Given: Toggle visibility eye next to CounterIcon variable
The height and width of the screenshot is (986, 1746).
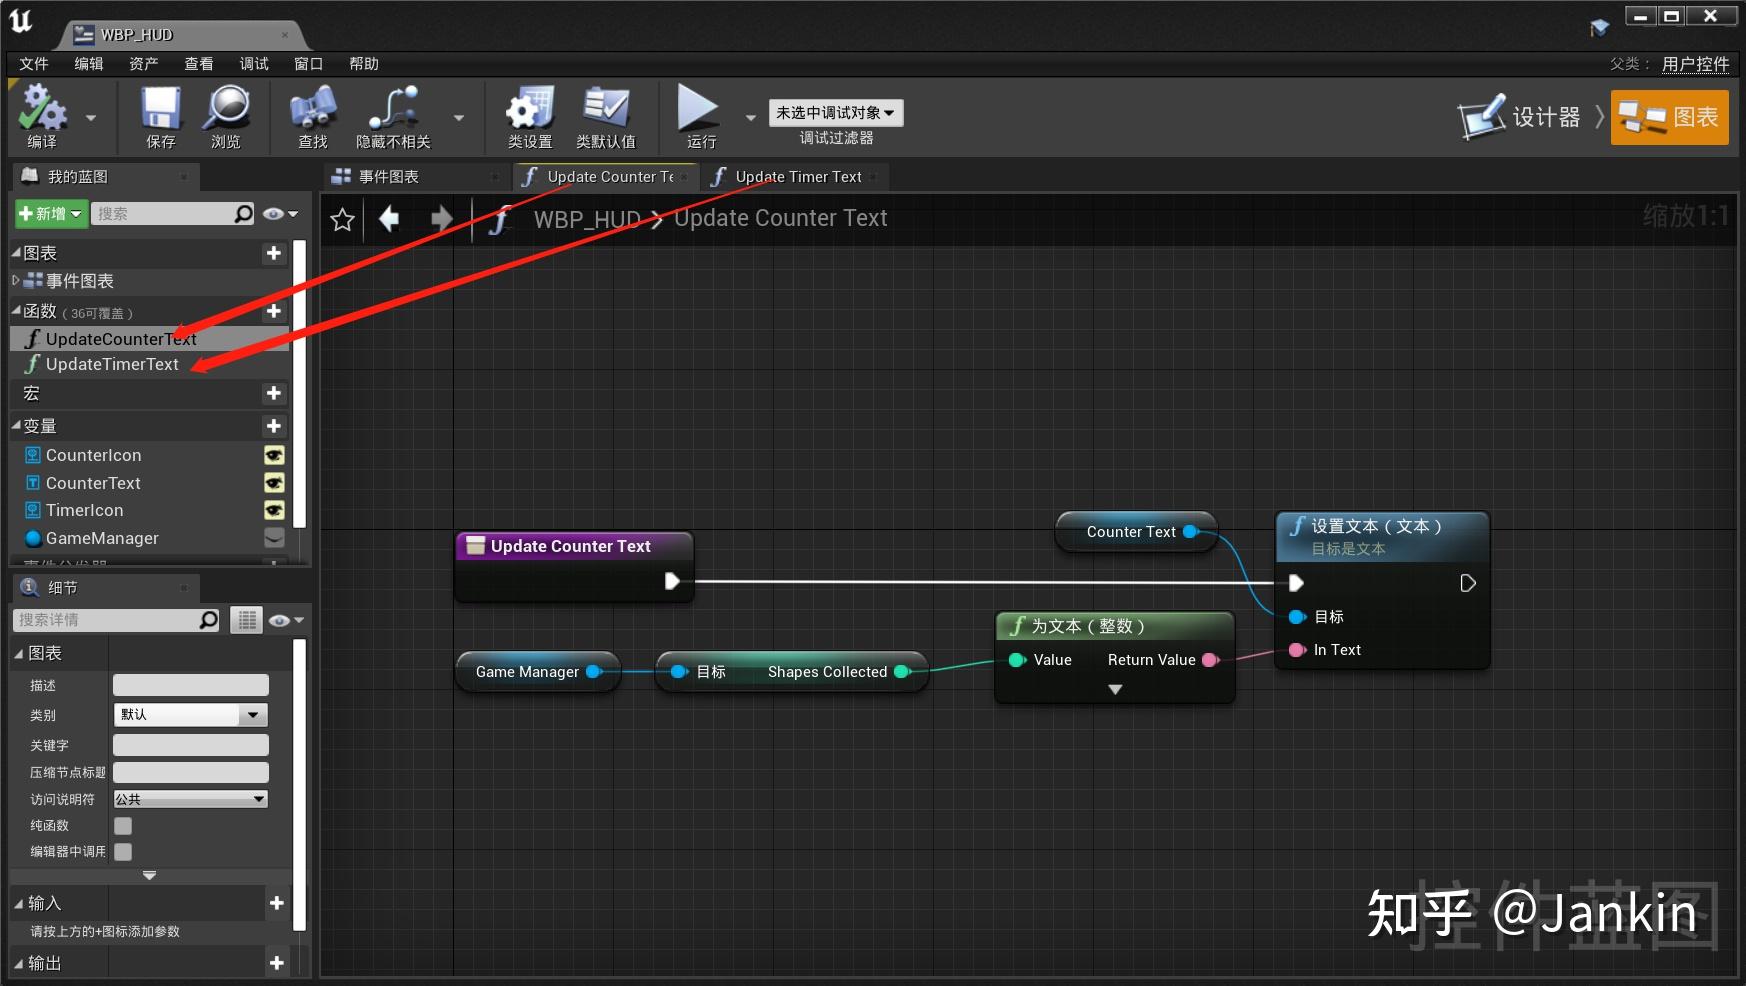Looking at the screenshot, I should click(x=274, y=455).
